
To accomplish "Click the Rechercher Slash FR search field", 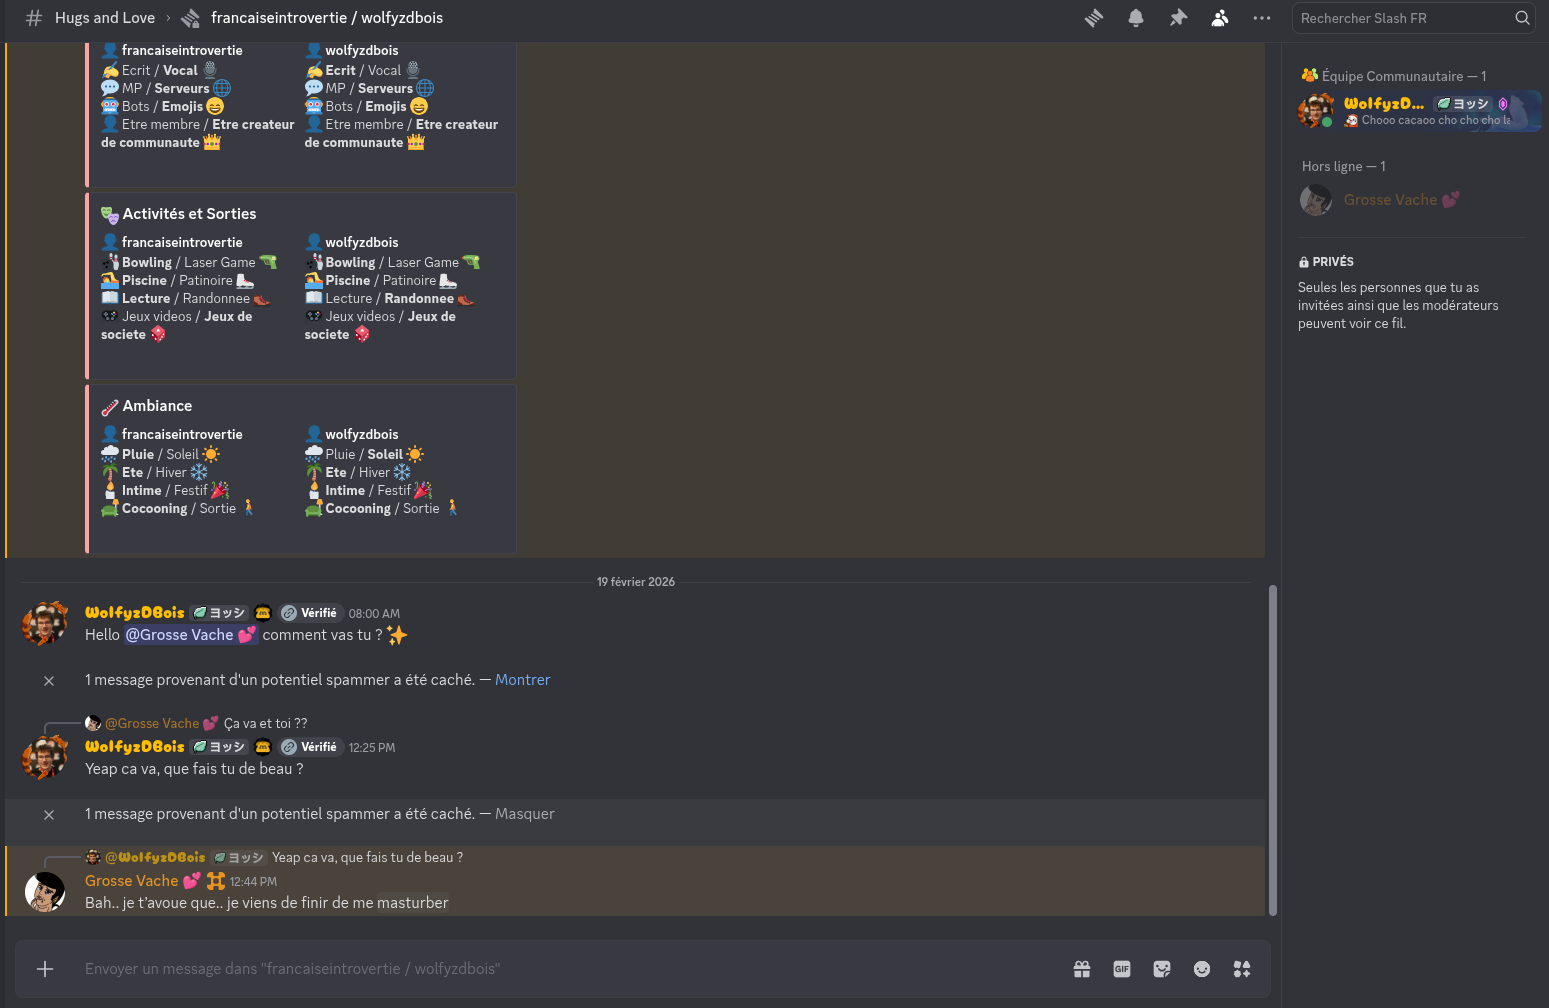I will pyautogui.click(x=1404, y=18).
